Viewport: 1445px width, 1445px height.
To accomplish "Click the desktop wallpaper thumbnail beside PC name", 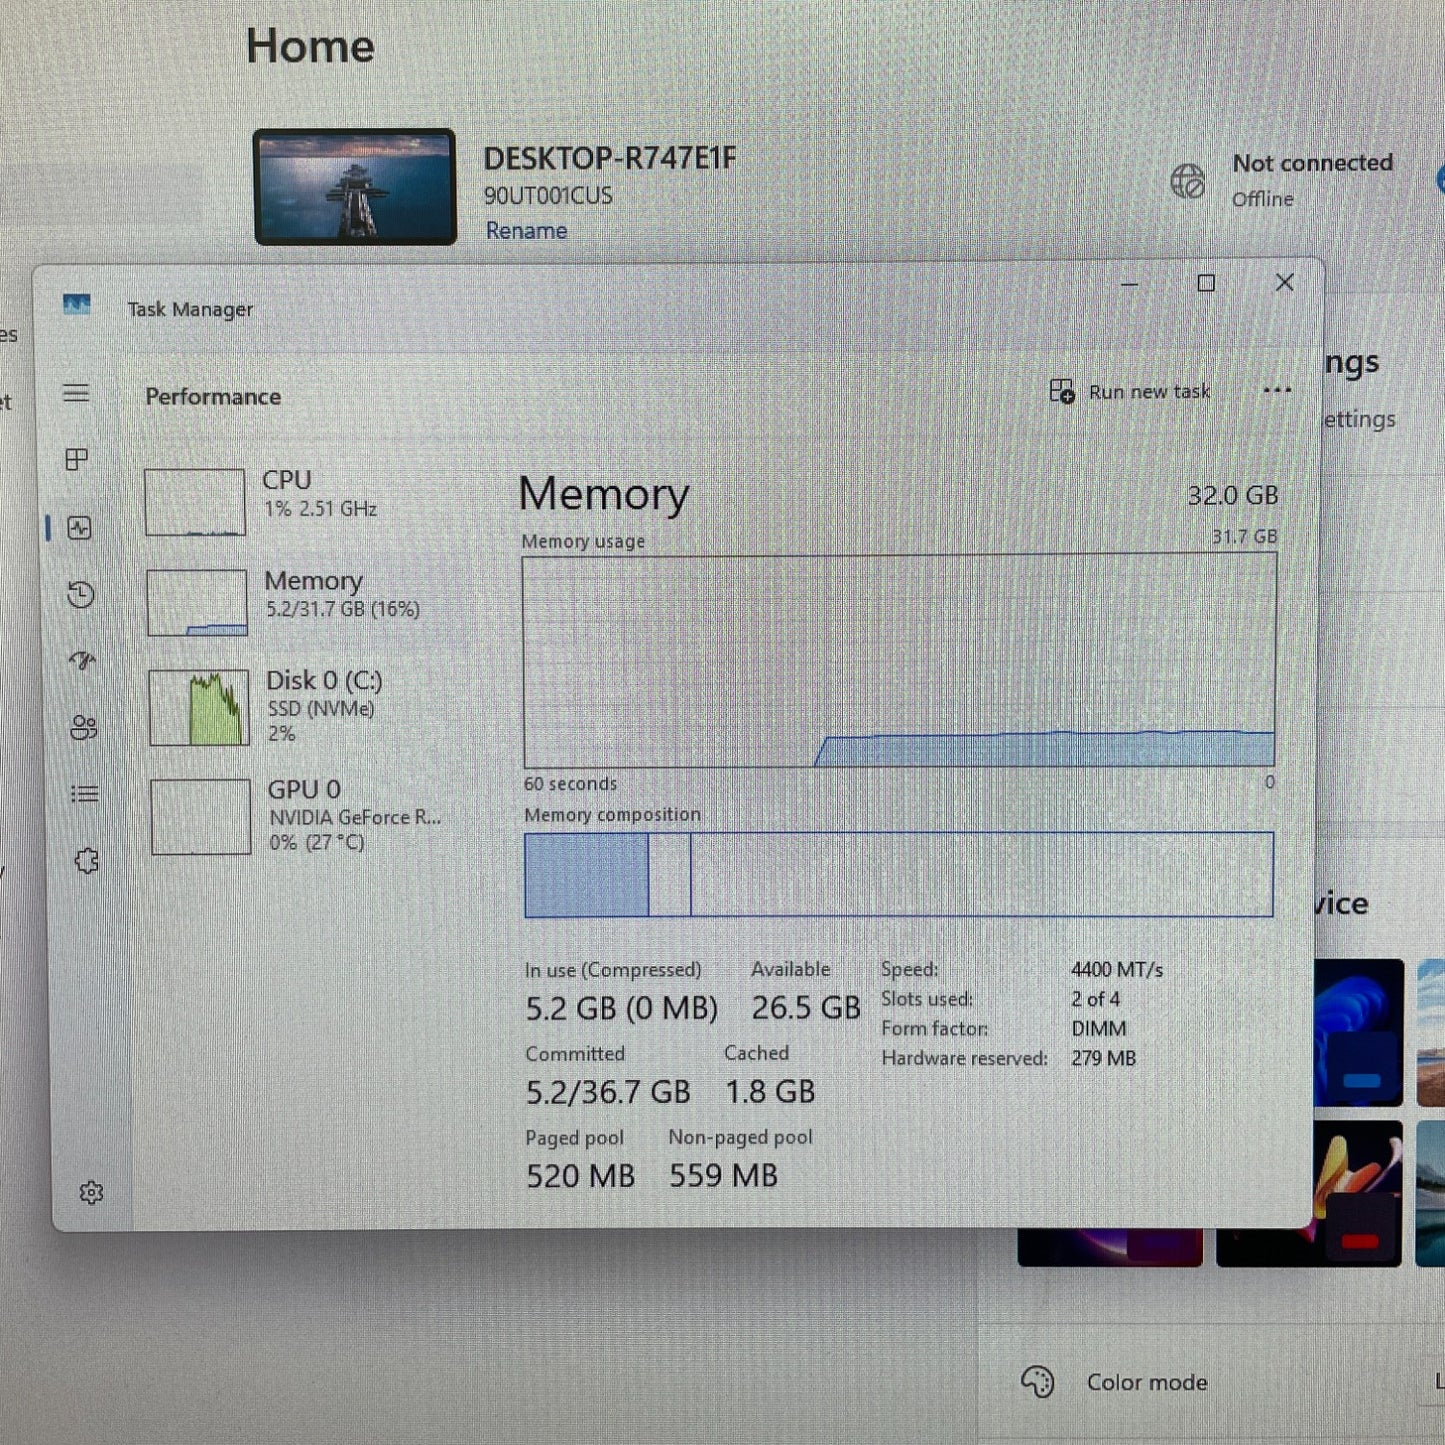I will [x=355, y=187].
